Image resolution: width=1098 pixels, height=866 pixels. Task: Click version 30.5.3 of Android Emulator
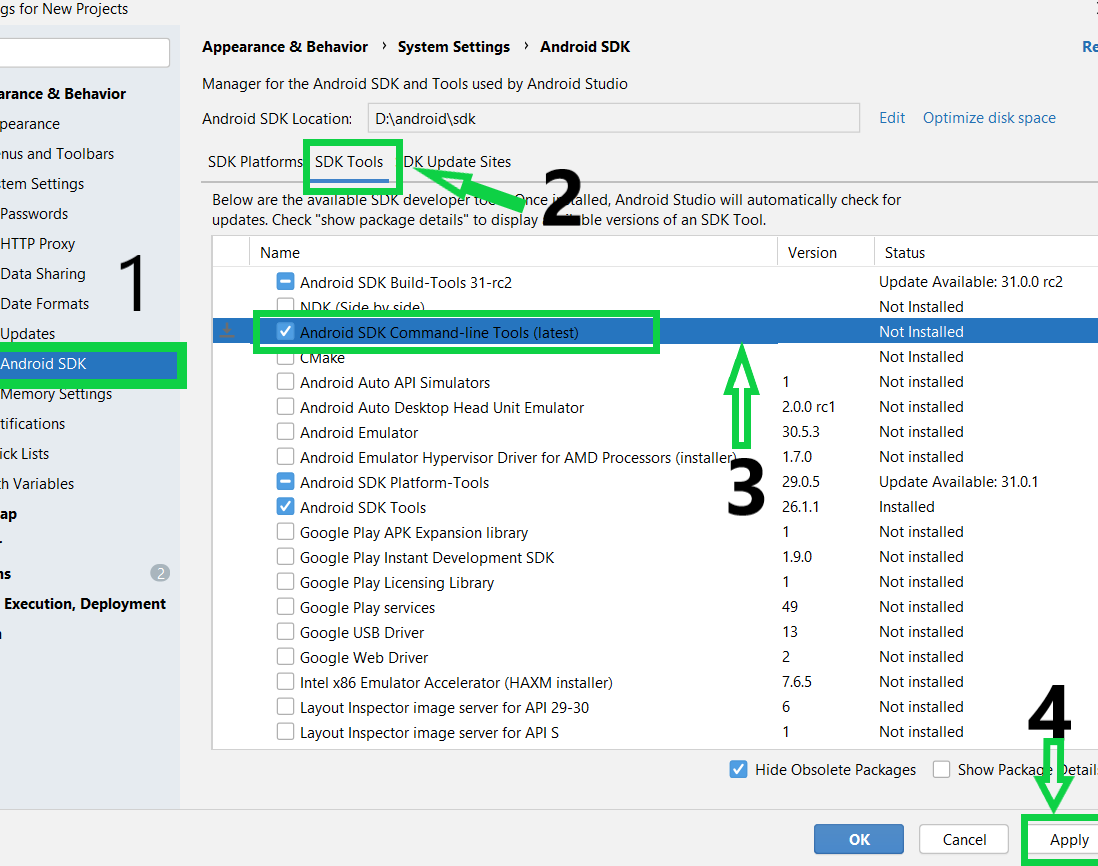click(800, 432)
